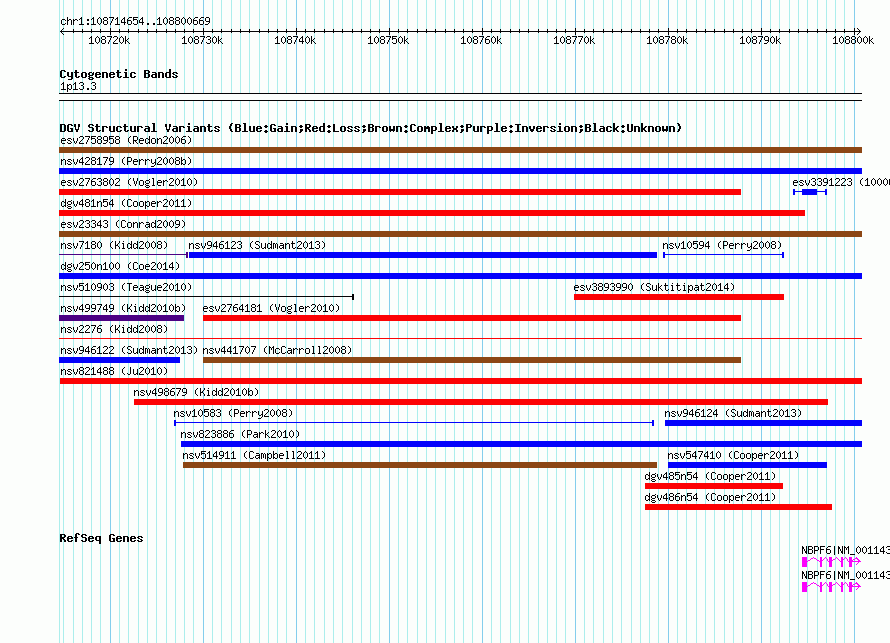The width and height of the screenshot is (890, 643).
Task: Select the nsv946123 (Sudmant2013) blue bar
Action: coord(422,255)
